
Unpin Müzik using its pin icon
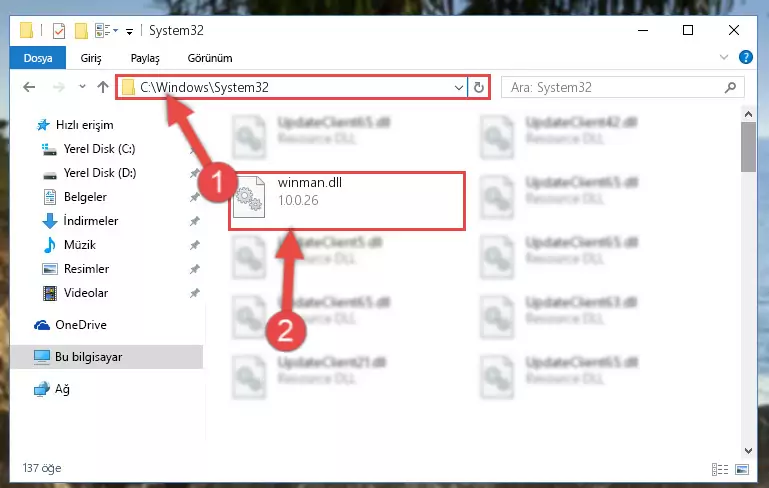pyautogui.click(x=195, y=245)
